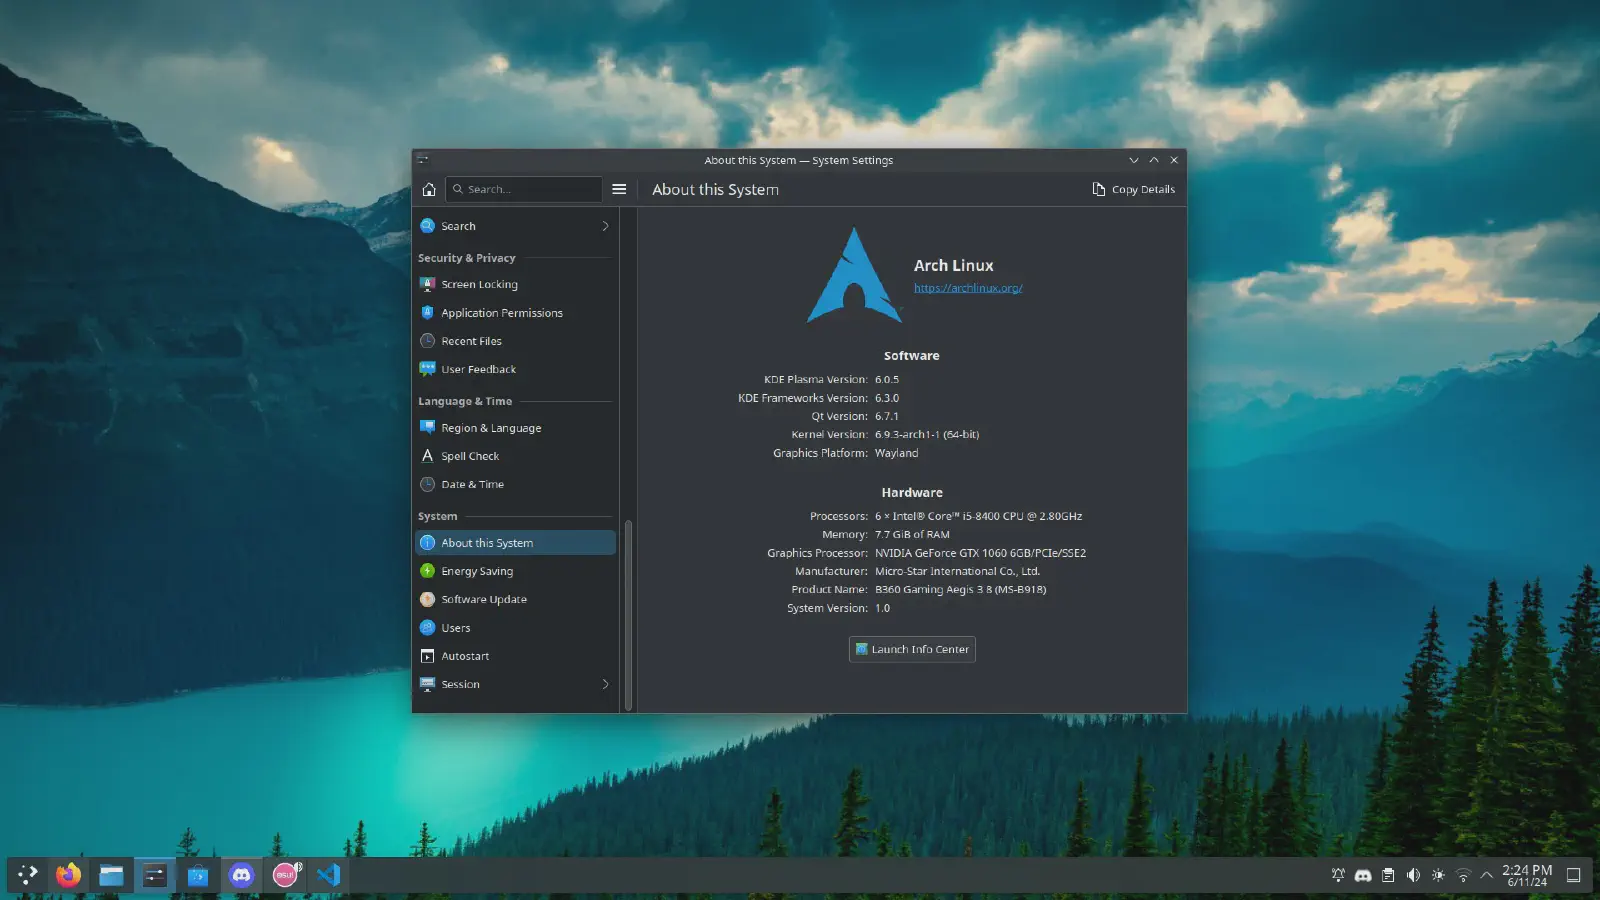
Task: Open Visual Studio Code from taskbar
Action: (x=328, y=875)
